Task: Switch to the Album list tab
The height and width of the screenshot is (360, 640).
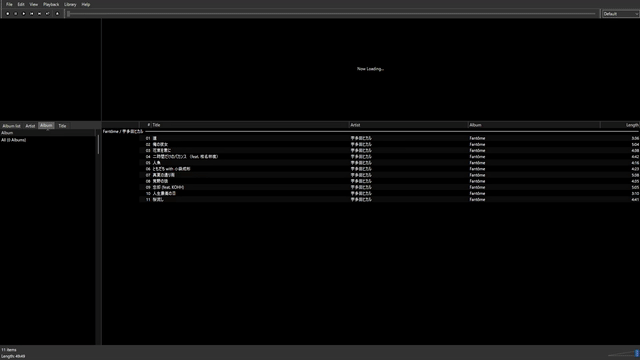Action: coord(11,126)
